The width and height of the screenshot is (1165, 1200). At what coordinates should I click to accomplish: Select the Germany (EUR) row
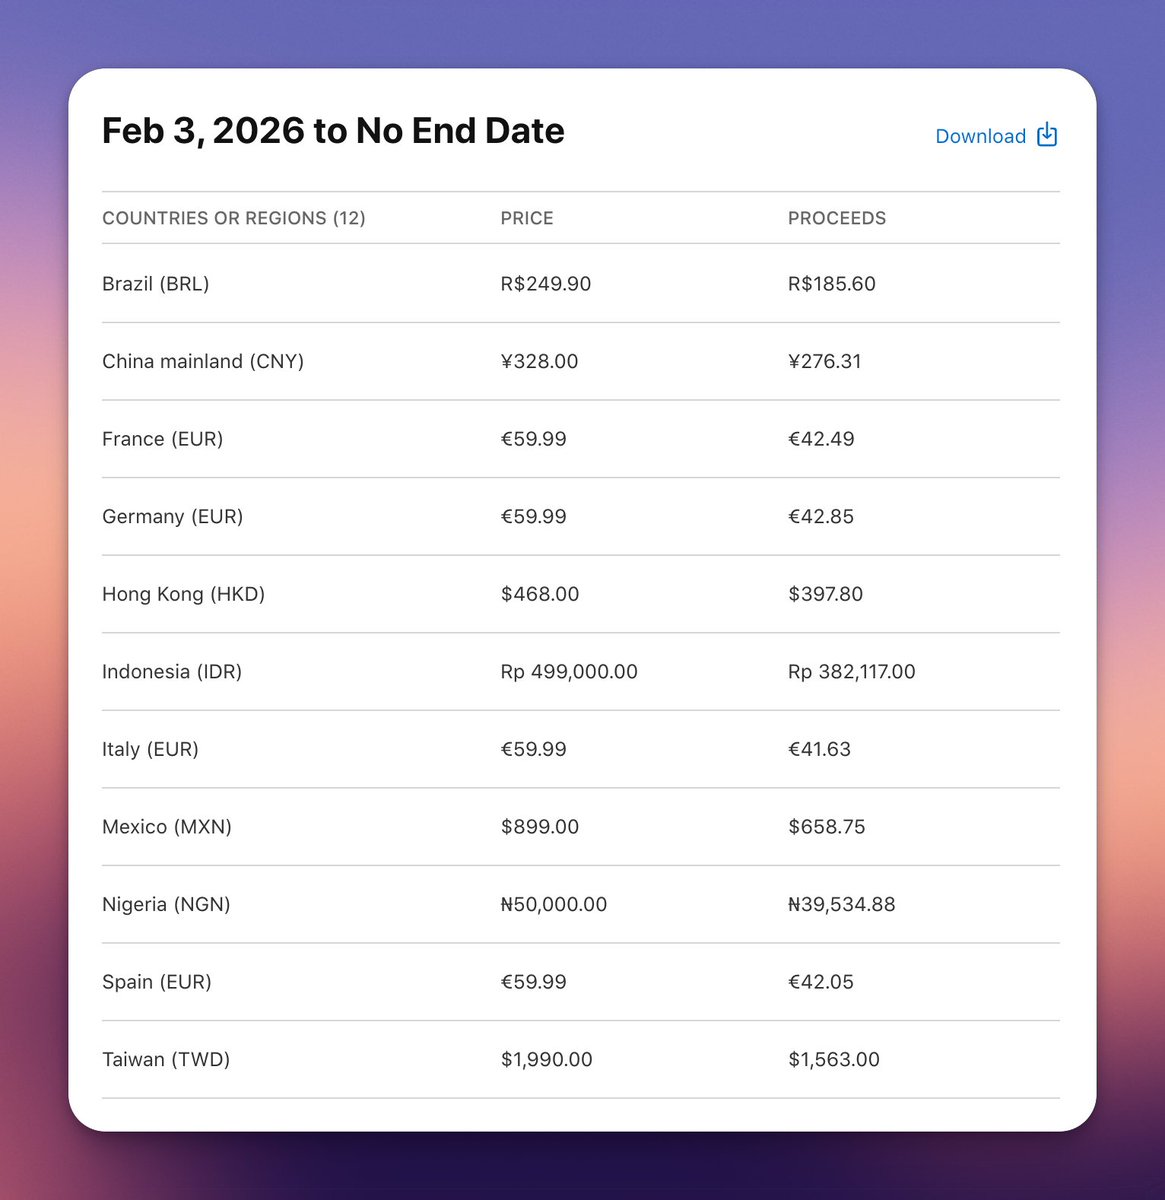pos(172,516)
